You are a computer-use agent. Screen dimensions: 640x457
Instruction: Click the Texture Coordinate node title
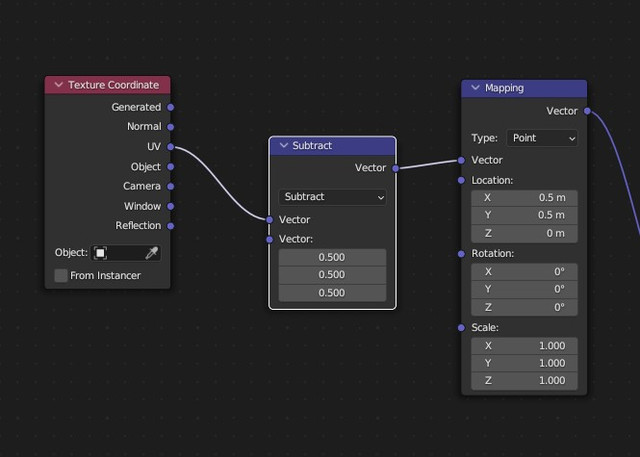click(x=113, y=85)
